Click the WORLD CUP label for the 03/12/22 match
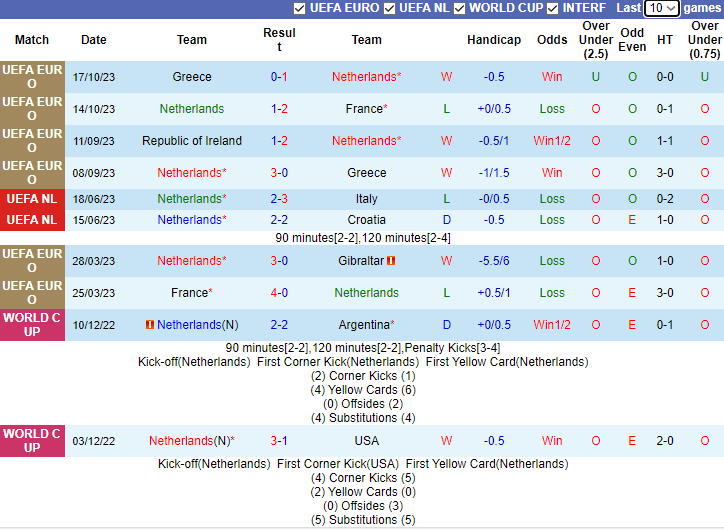This screenshot has height=530, width=724. (32, 441)
